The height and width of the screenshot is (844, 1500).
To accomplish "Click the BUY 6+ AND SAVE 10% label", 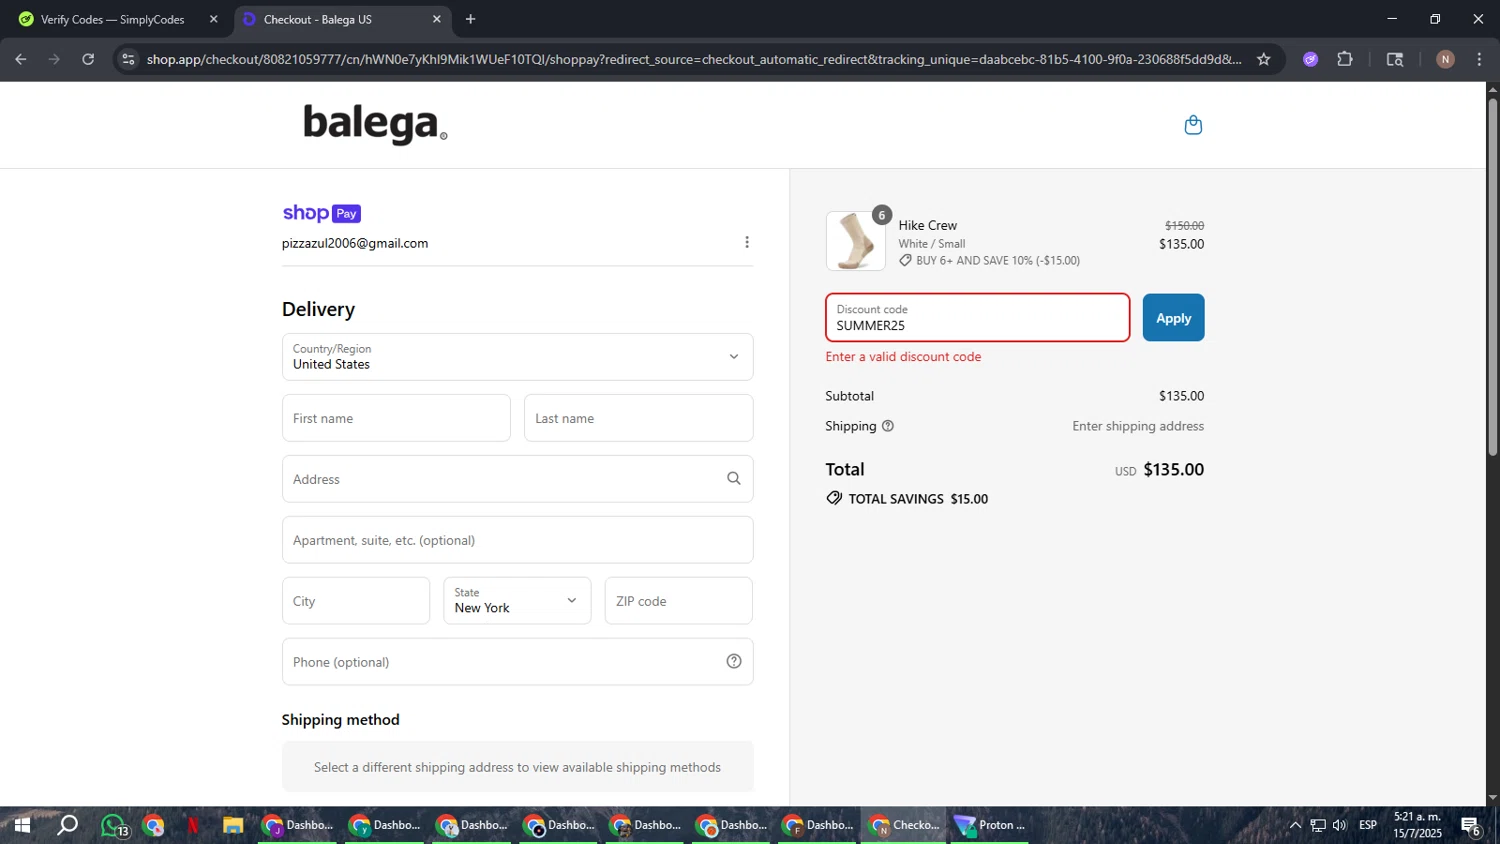I will (989, 261).
